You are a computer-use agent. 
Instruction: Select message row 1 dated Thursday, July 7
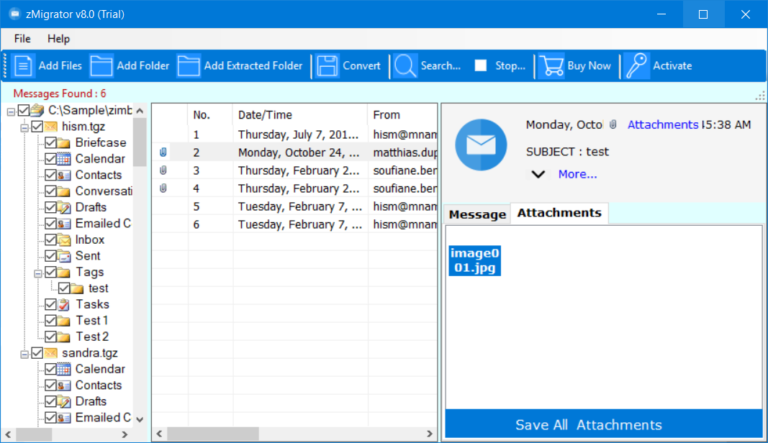tap(295, 134)
